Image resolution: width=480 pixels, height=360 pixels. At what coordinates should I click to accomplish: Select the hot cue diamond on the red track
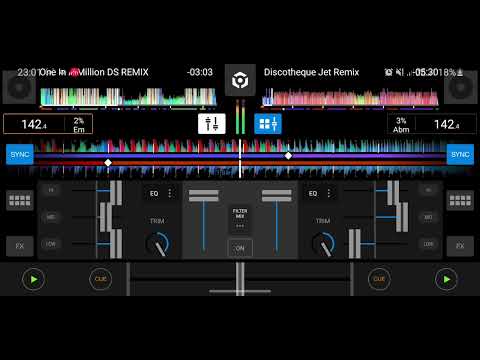click(x=108, y=163)
